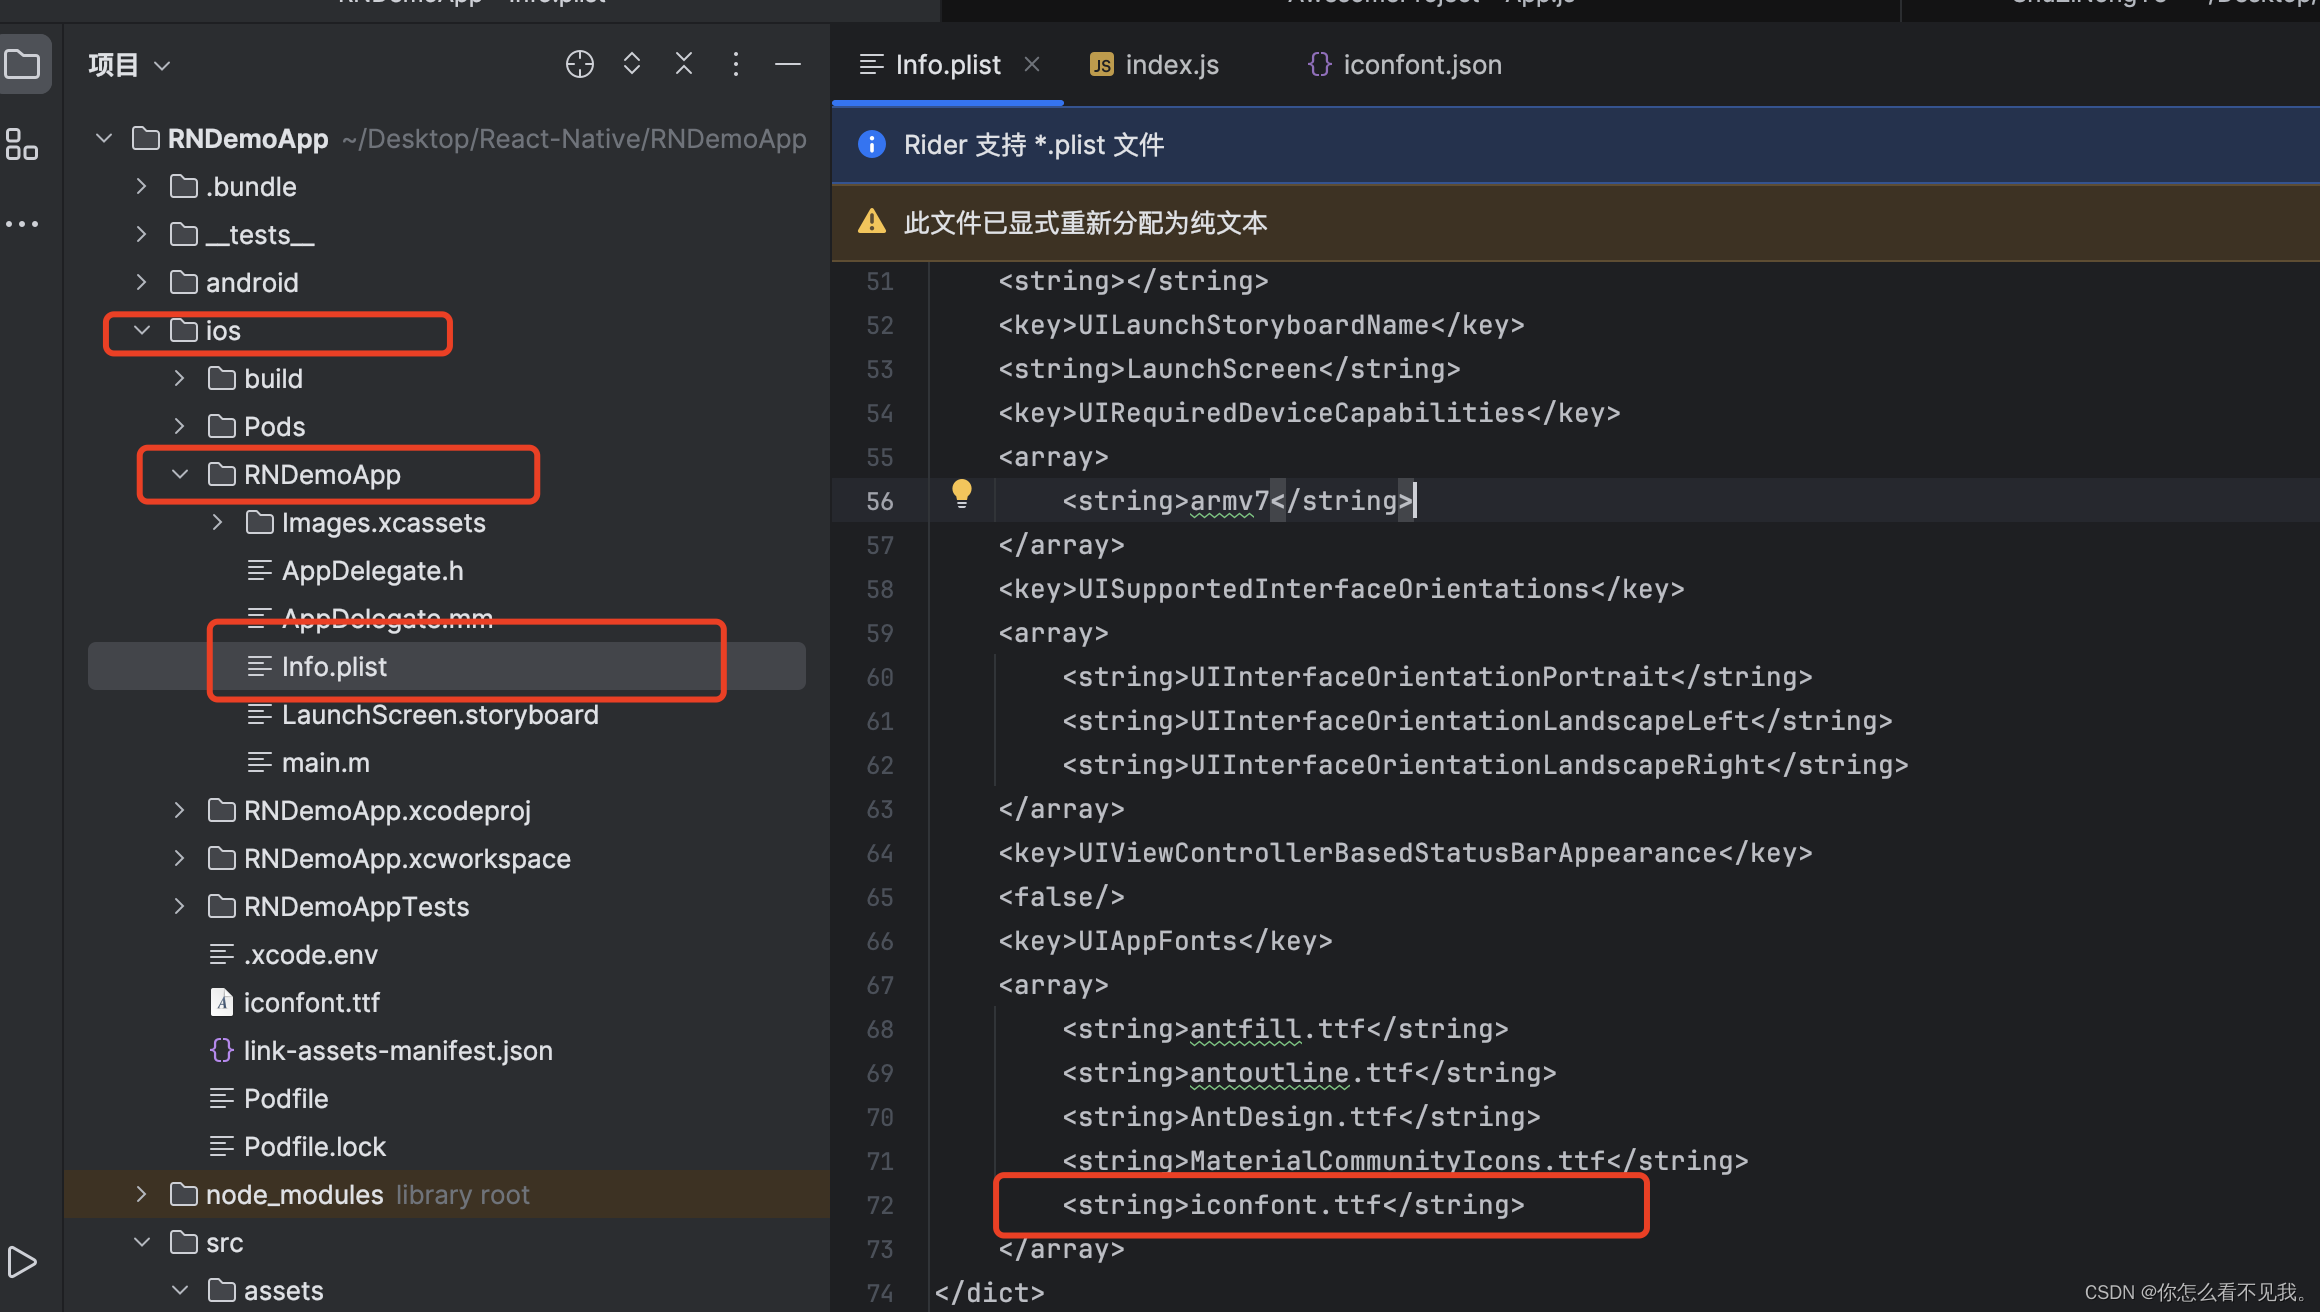Open LaunchScreen.storyboard in the tree

[x=440, y=715]
